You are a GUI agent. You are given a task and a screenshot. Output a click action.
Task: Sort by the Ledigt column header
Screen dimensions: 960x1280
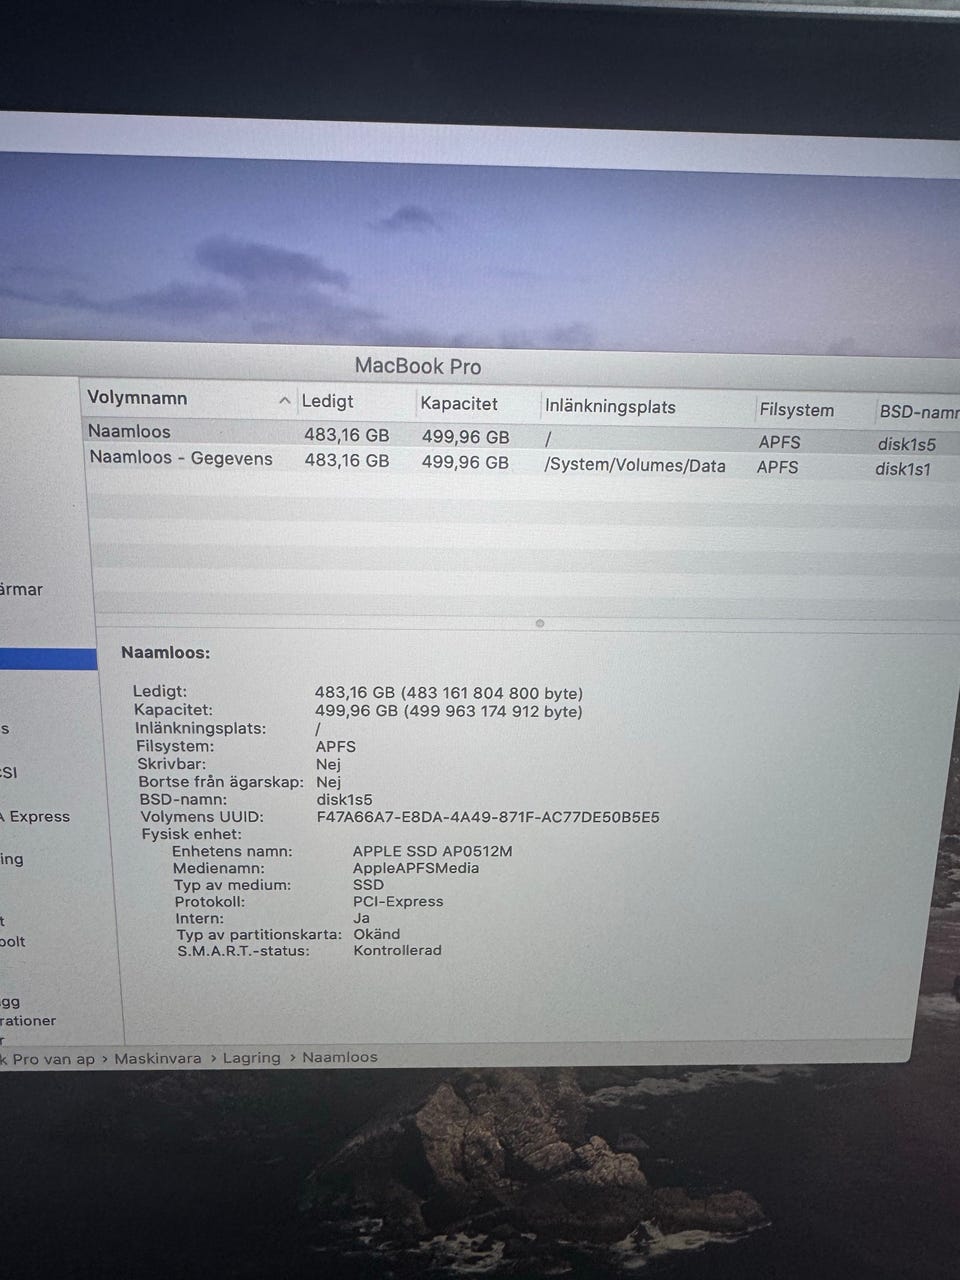coord(328,401)
